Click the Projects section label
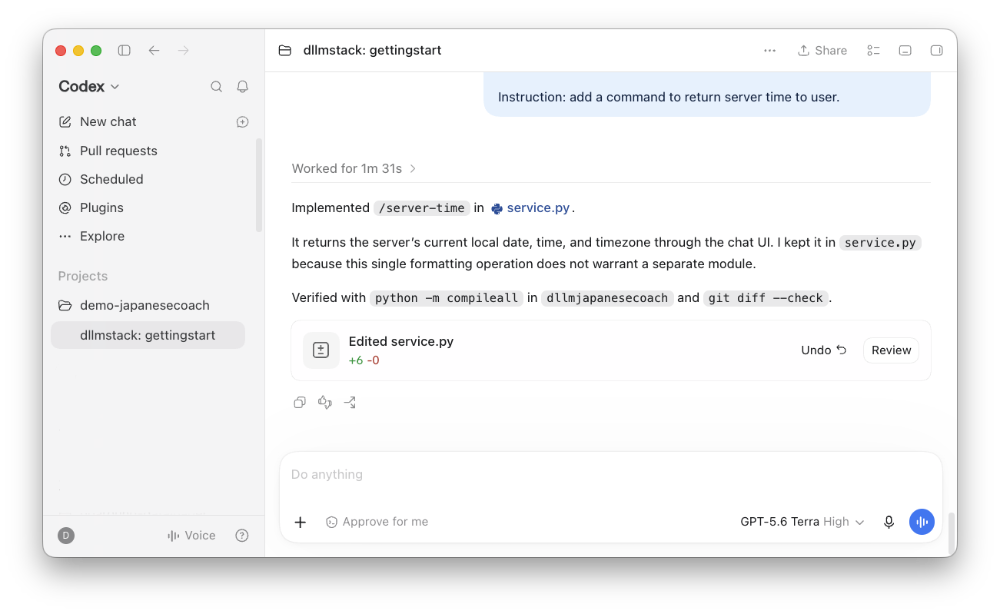The width and height of the screenshot is (1000, 614). (x=83, y=276)
